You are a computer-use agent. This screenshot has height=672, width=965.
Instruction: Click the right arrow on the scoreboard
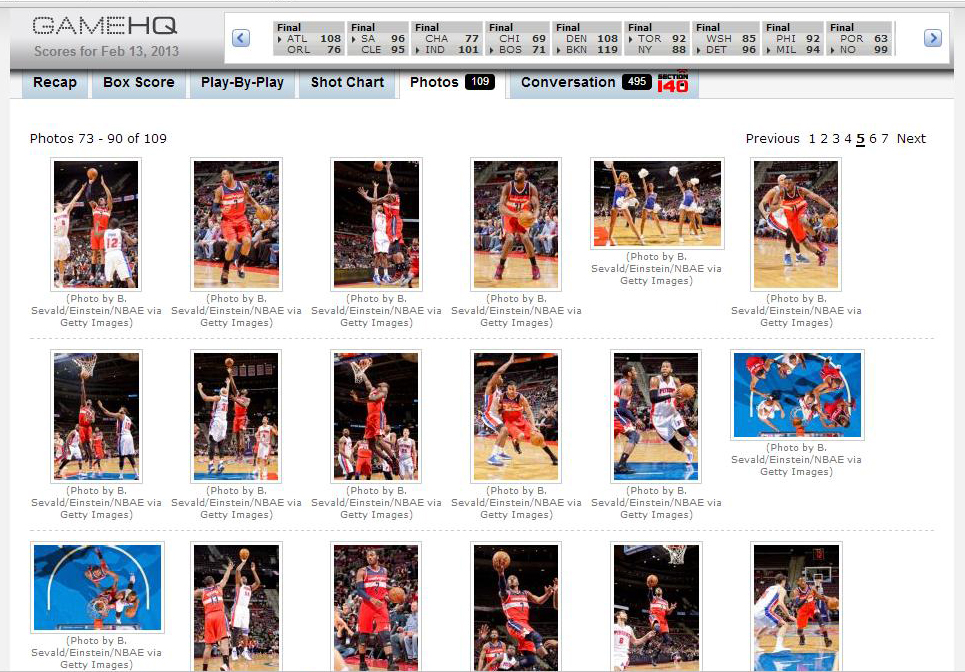pyautogui.click(x=932, y=38)
